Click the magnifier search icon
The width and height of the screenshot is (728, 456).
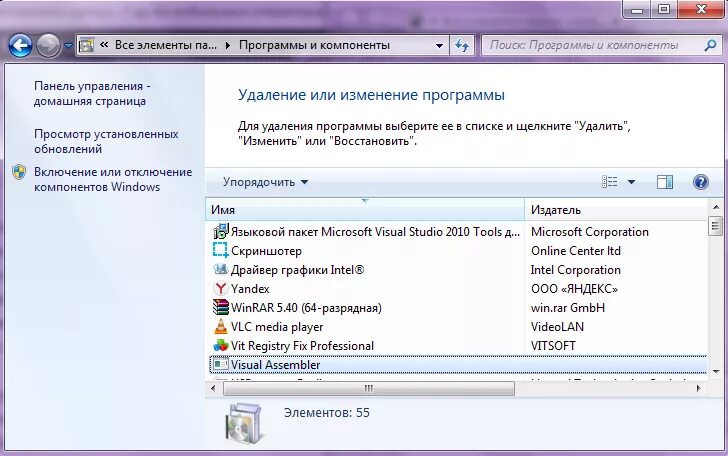pyautogui.click(x=710, y=45)
